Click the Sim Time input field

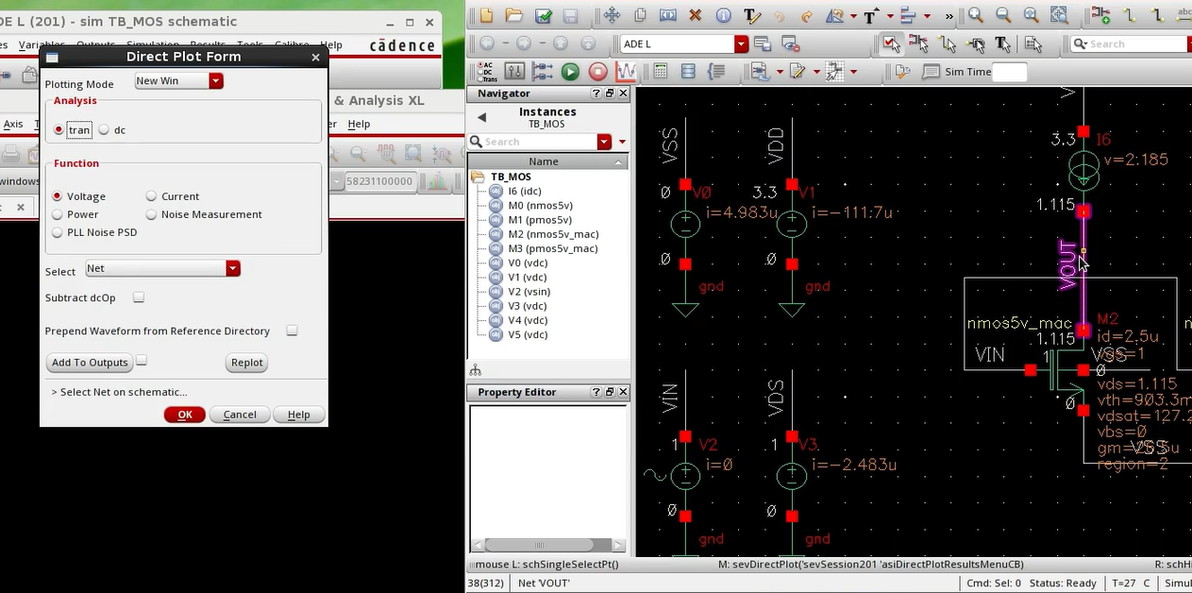1009,72
